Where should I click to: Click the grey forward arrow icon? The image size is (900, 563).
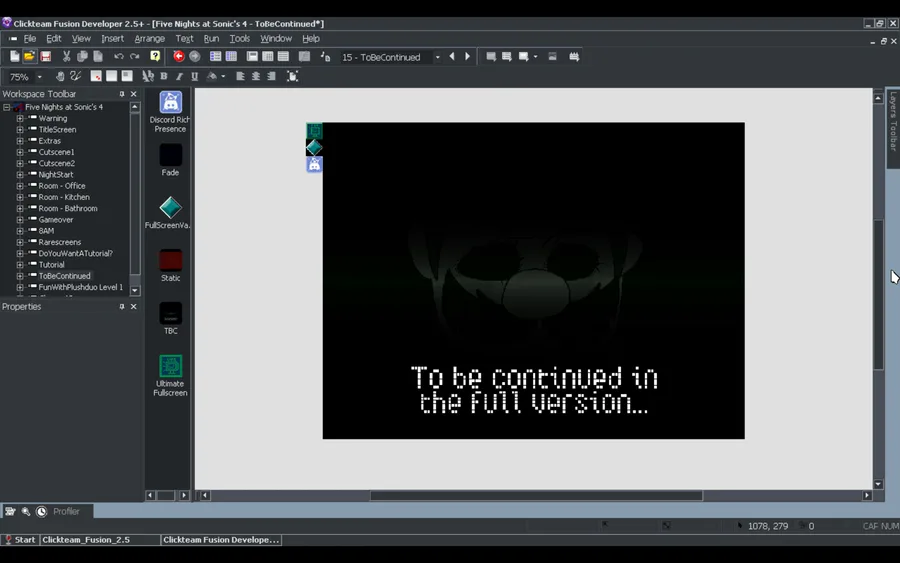point(195,56)
